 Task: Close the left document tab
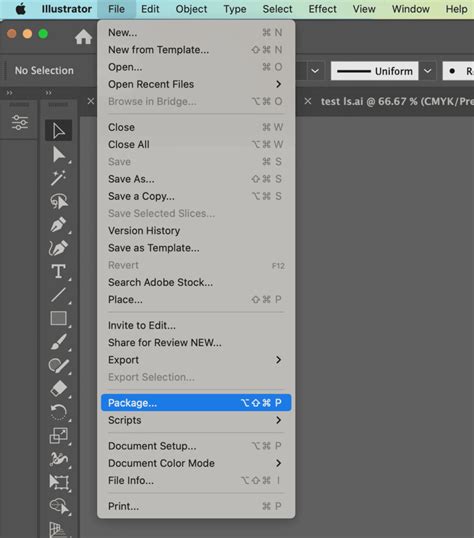pyautogui.click(x=91, y=101)
